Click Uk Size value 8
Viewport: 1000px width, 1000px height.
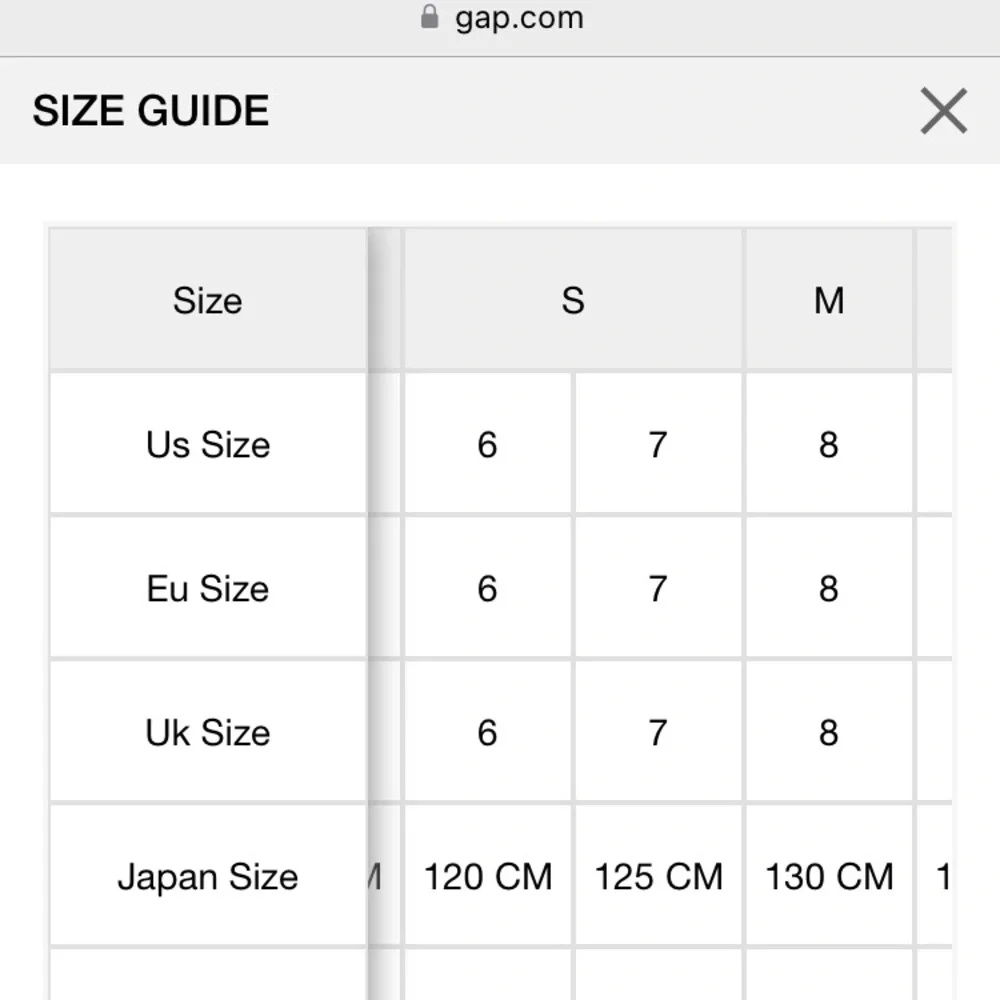[x=829, y=732]
